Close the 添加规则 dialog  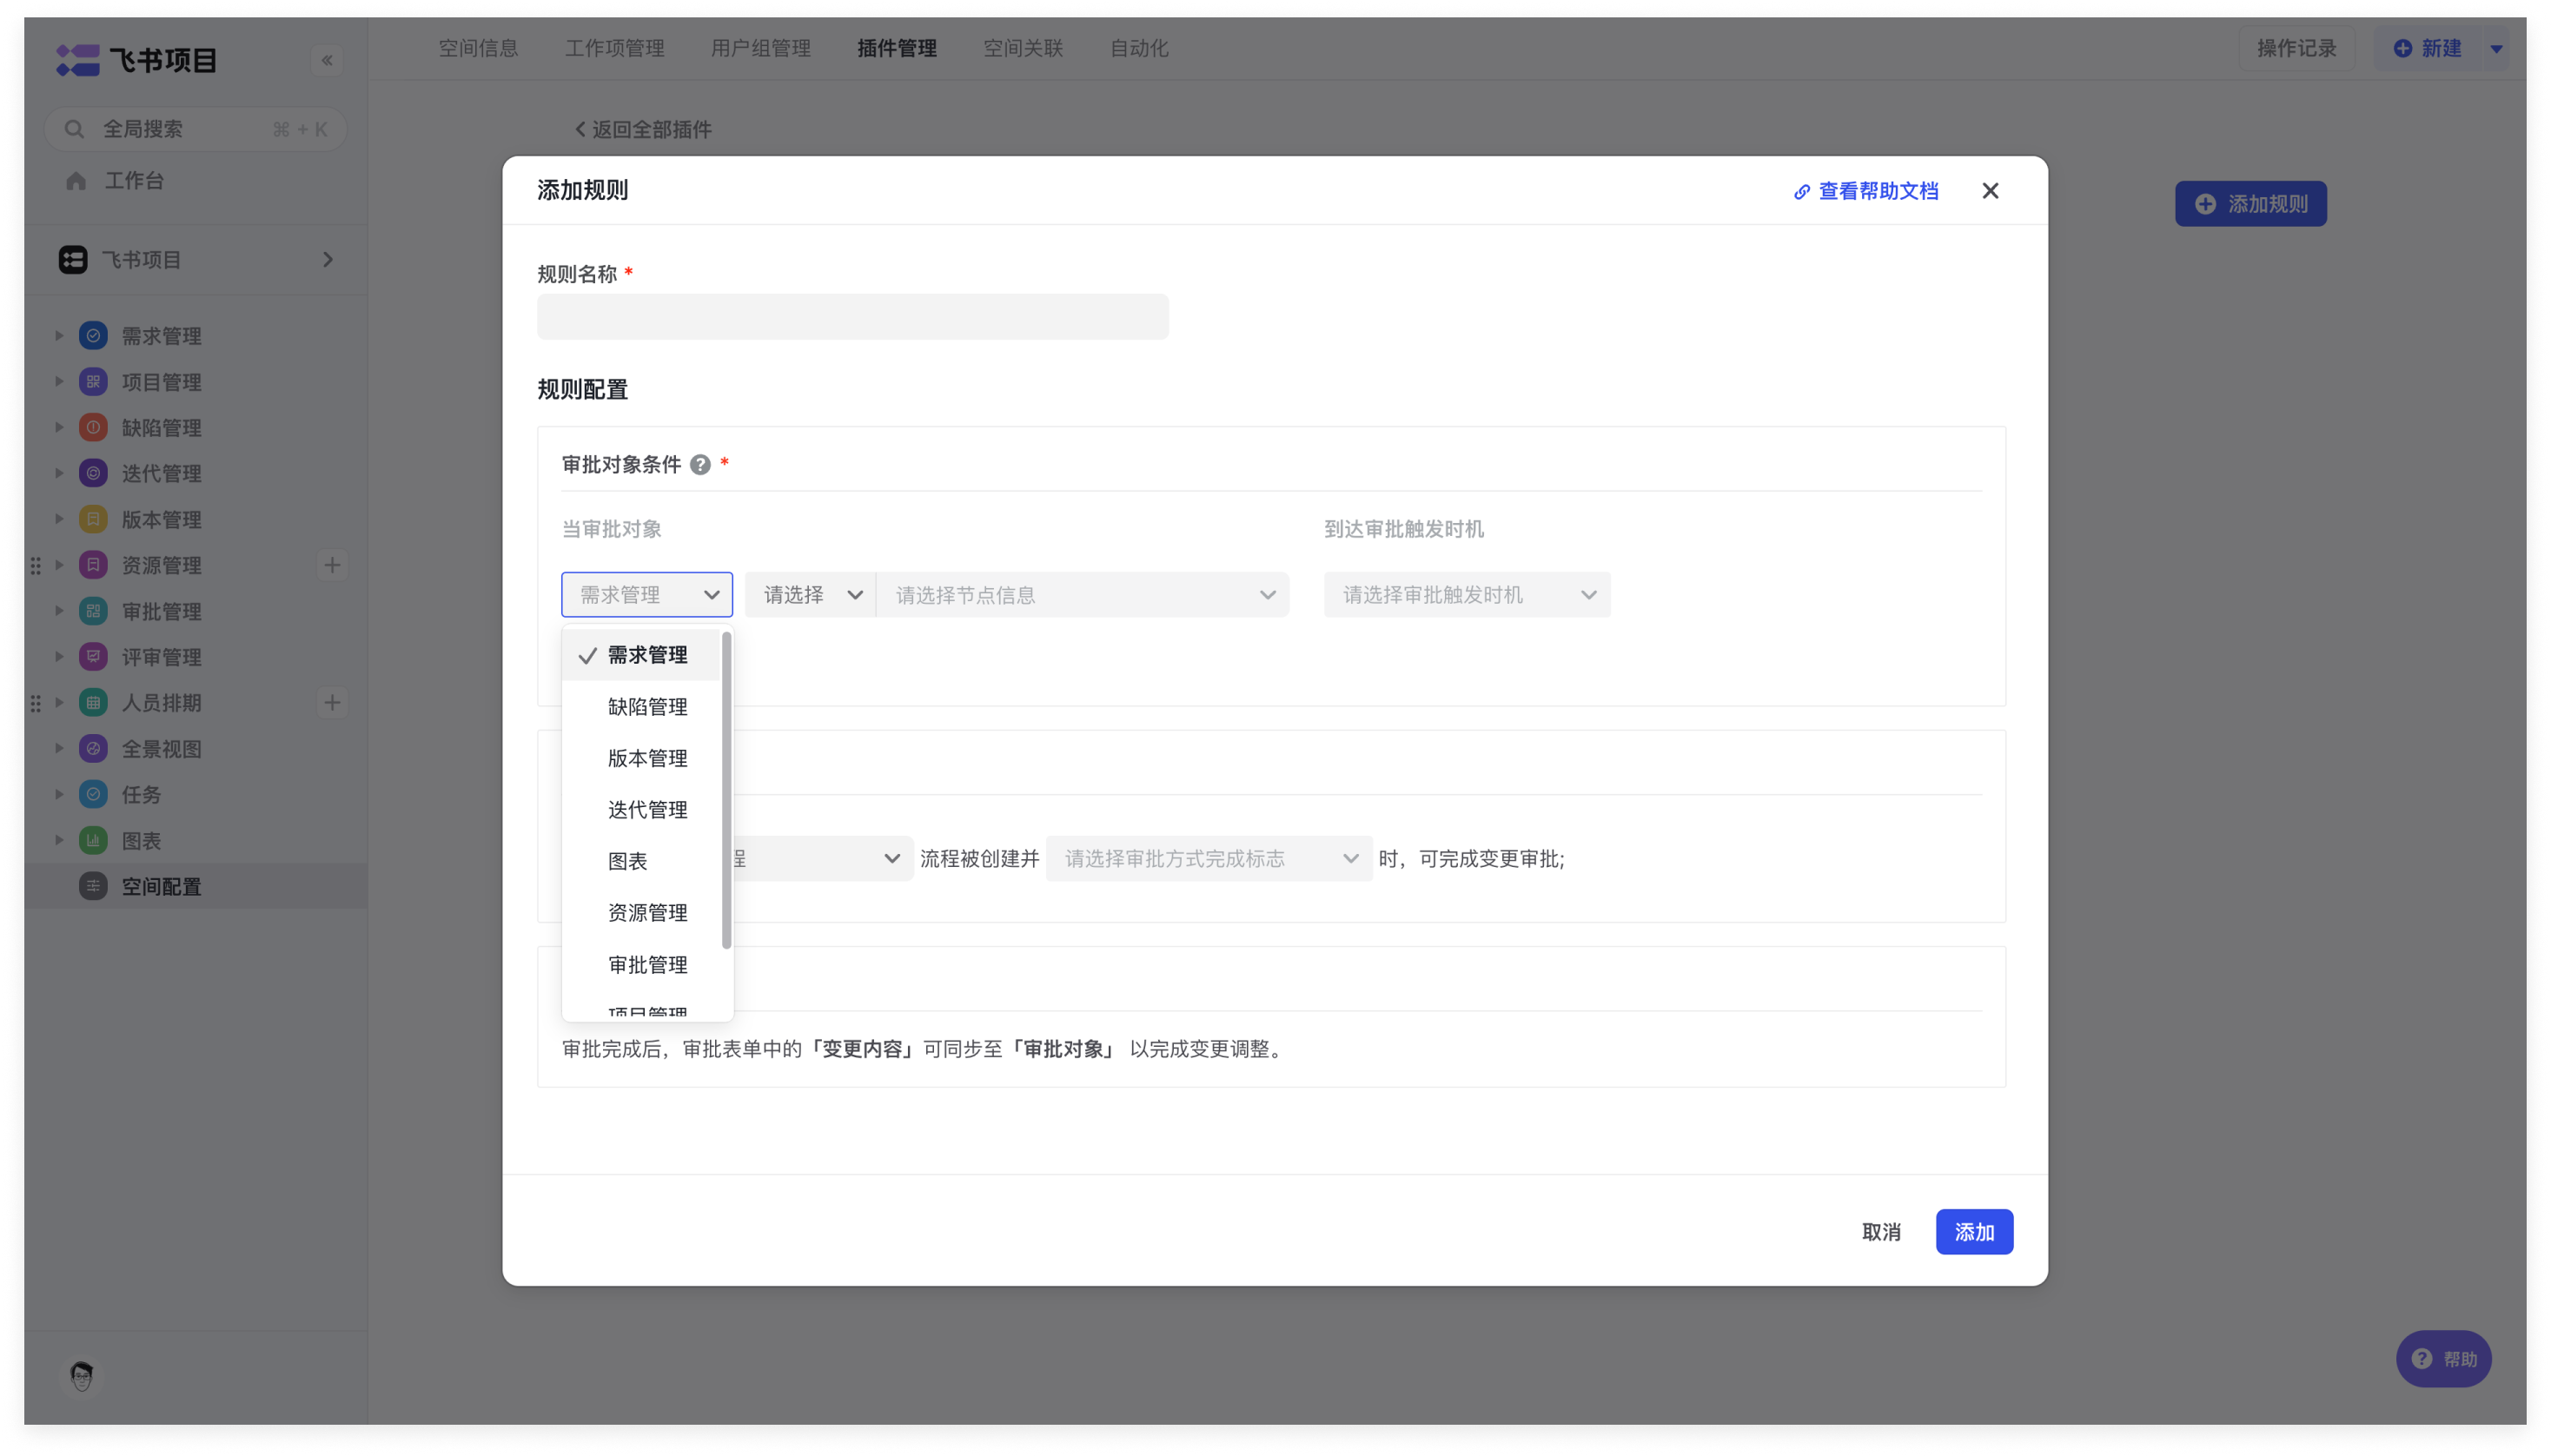pyautogui.click(x=1990, y=191)
